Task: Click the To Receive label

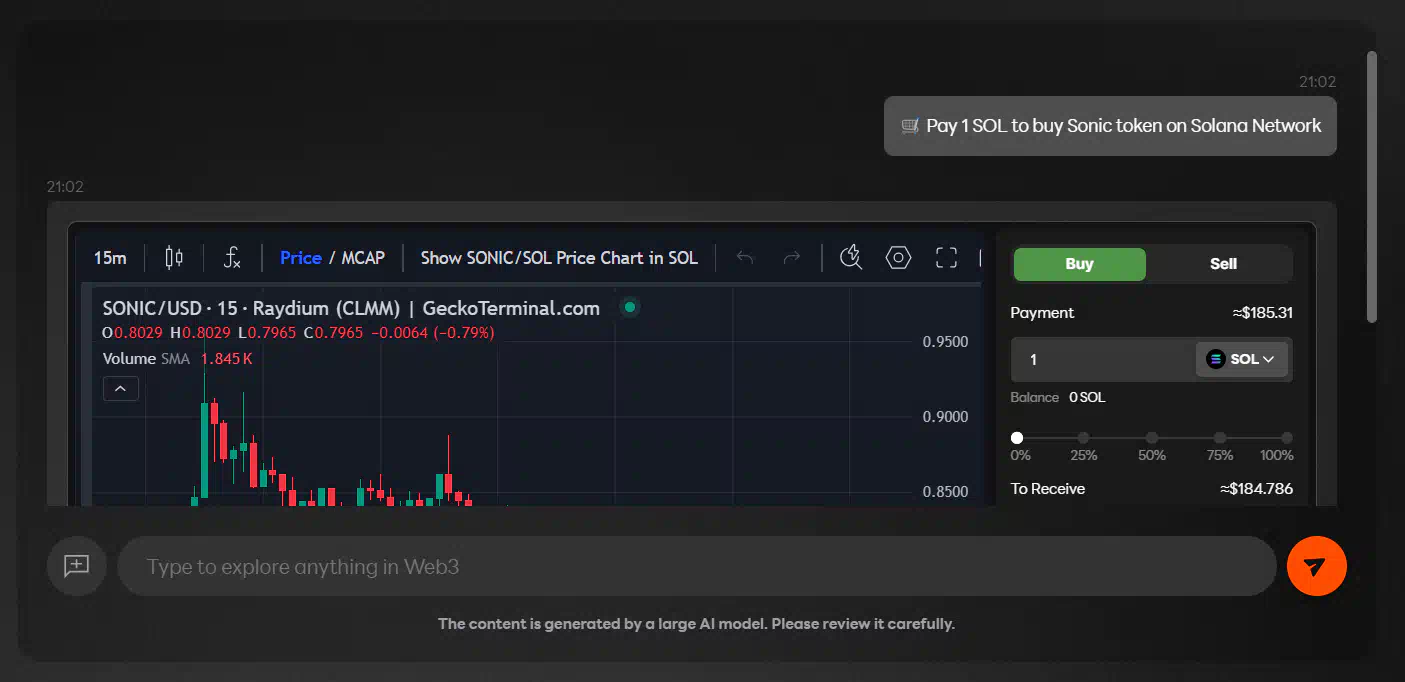Action: pos(1047,489)
